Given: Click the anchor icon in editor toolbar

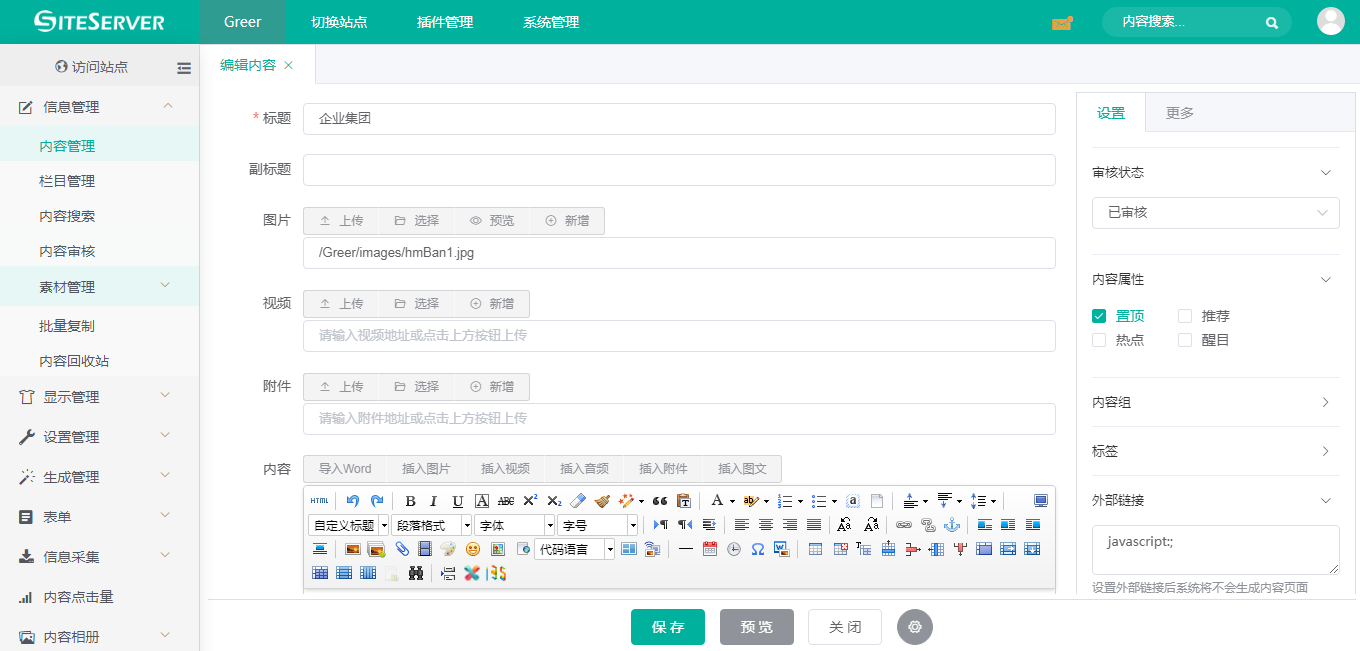Looking at the screenshot, I should 952,525.
